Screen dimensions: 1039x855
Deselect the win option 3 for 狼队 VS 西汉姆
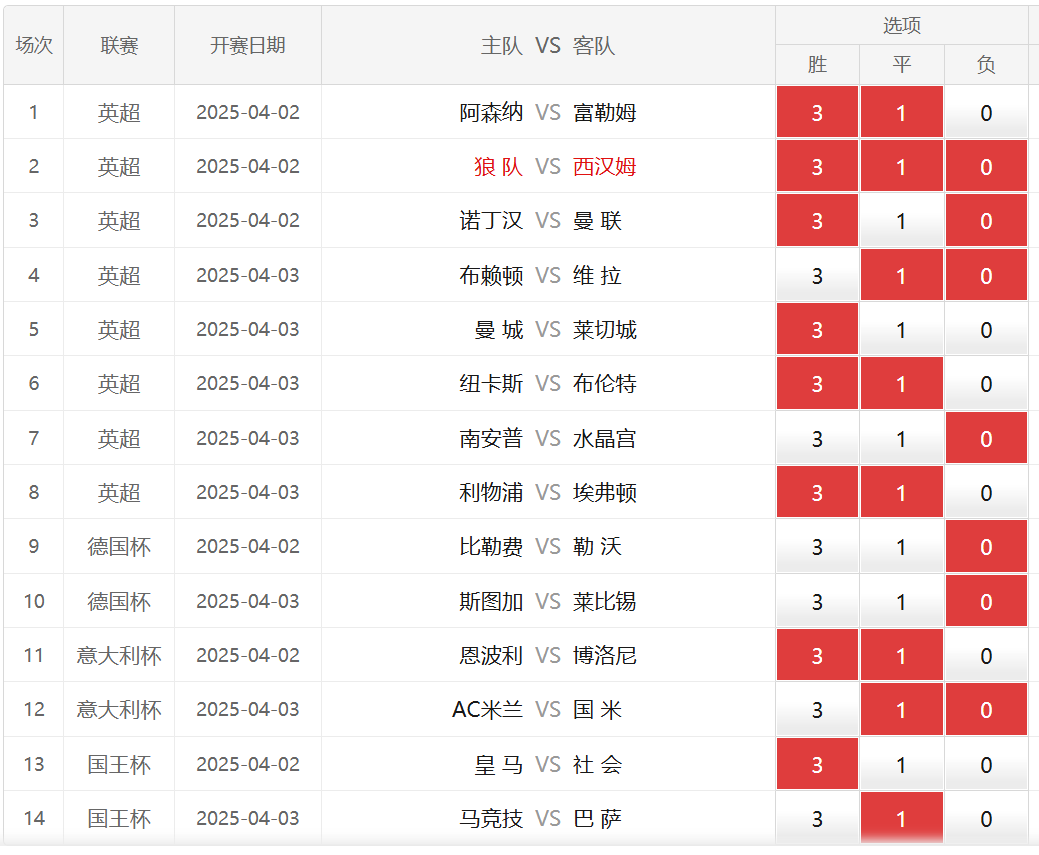(817, 167)
